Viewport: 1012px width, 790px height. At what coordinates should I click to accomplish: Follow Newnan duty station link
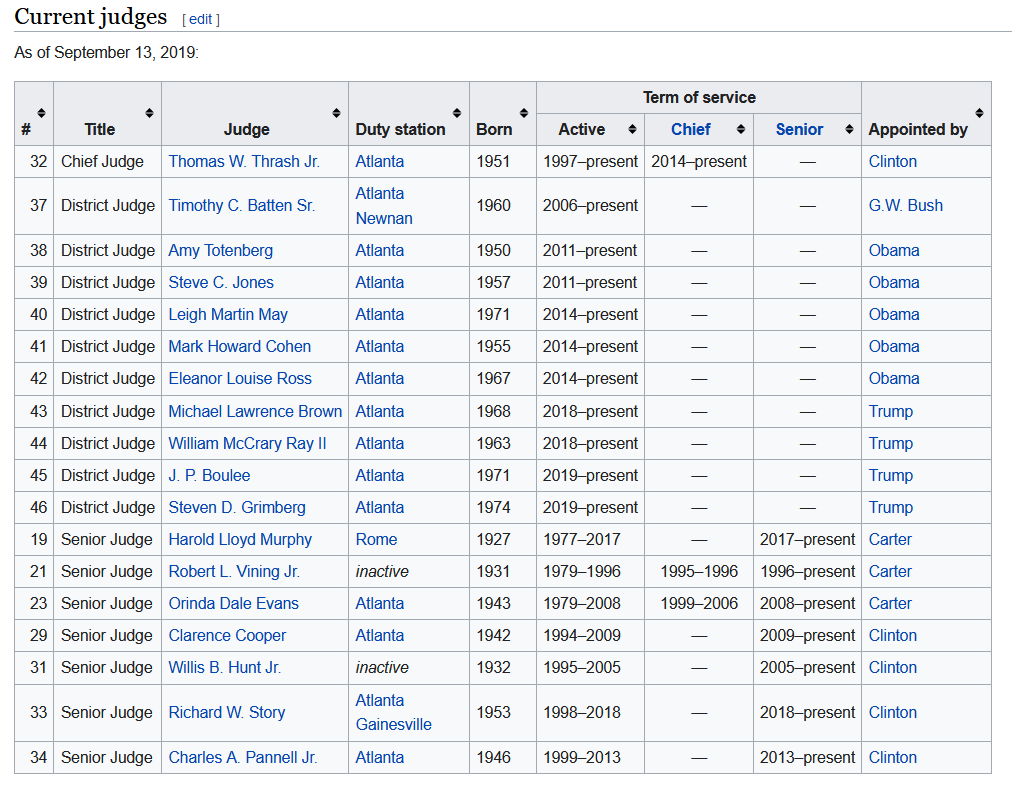[x=384, y=219]
